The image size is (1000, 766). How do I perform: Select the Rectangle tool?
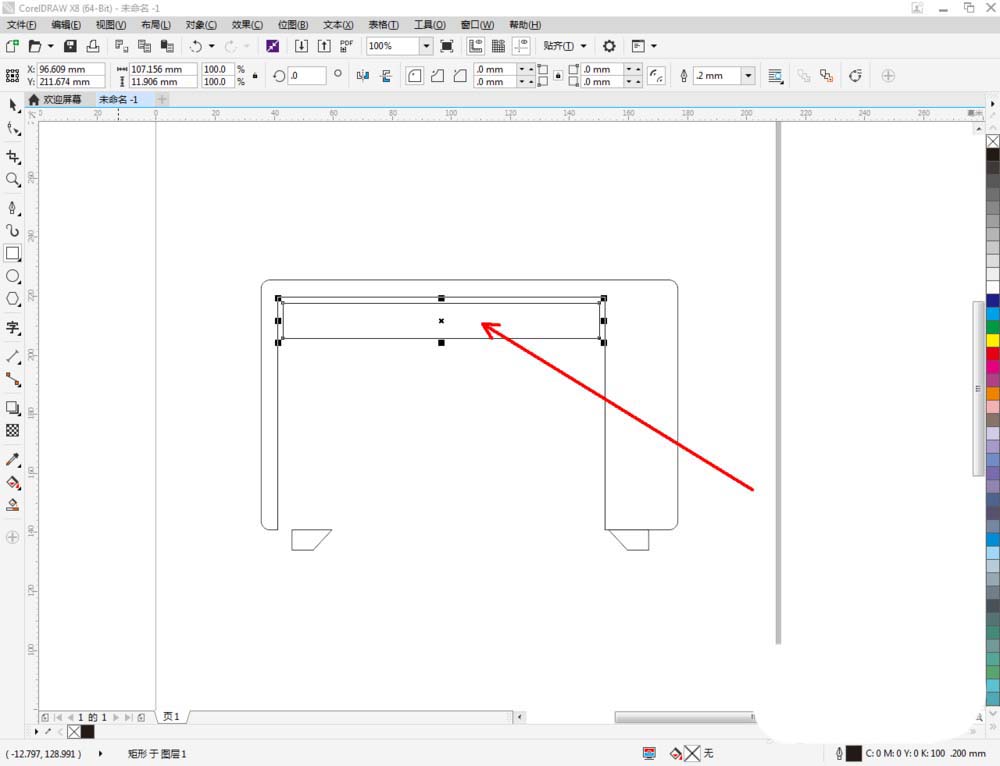tap(13, 253)
